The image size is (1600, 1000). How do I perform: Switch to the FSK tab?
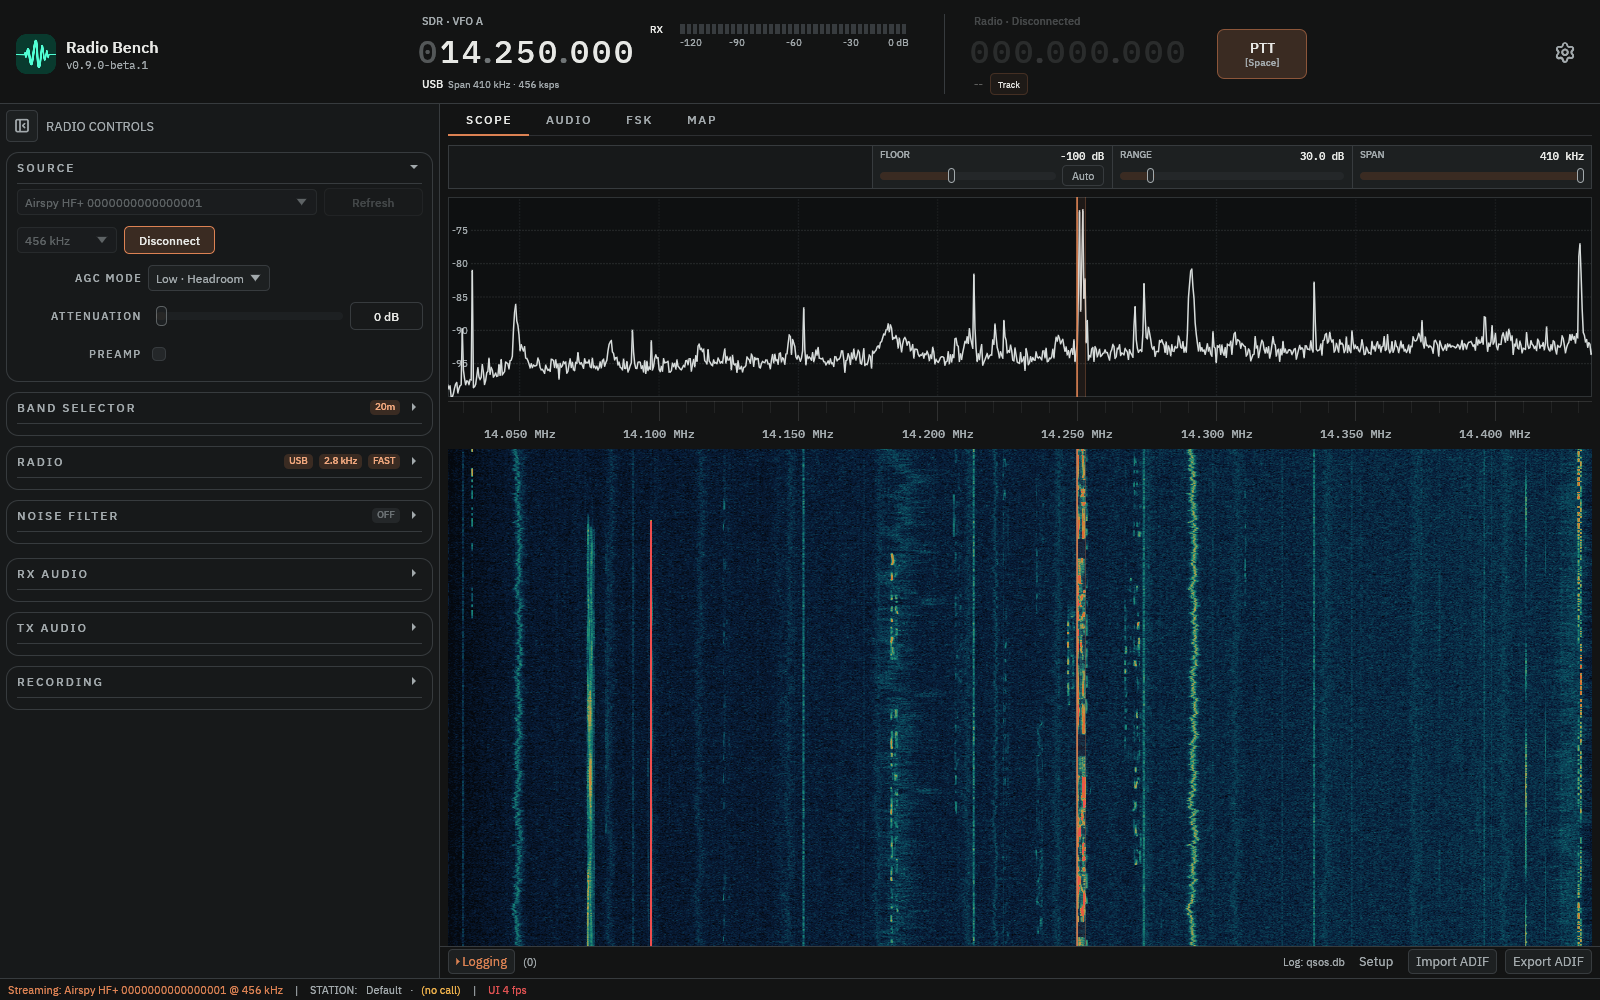pyautogui.click(x=639, y=120)
